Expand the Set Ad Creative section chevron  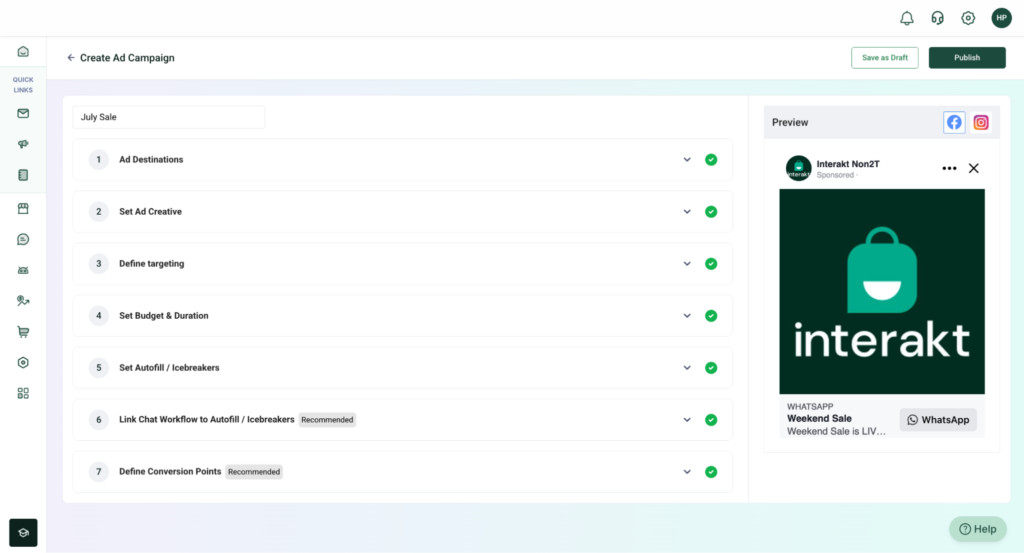tap(687, 212)
